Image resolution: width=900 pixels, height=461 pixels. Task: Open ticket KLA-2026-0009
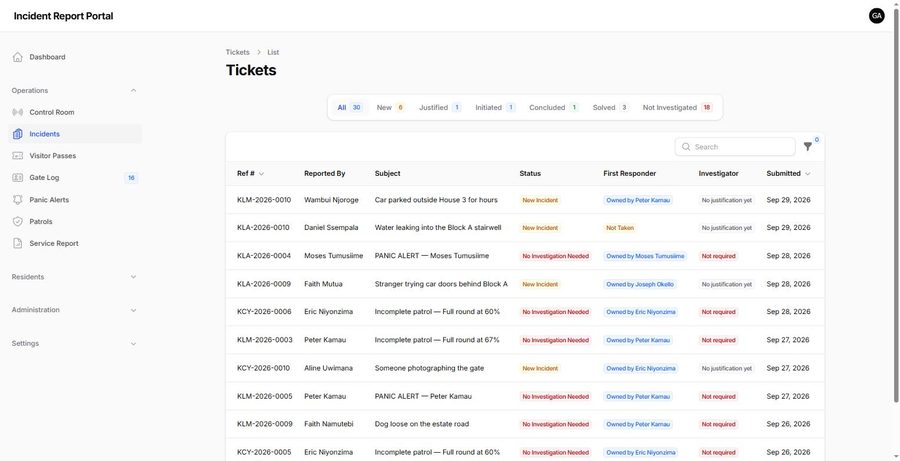pos(264,284)
